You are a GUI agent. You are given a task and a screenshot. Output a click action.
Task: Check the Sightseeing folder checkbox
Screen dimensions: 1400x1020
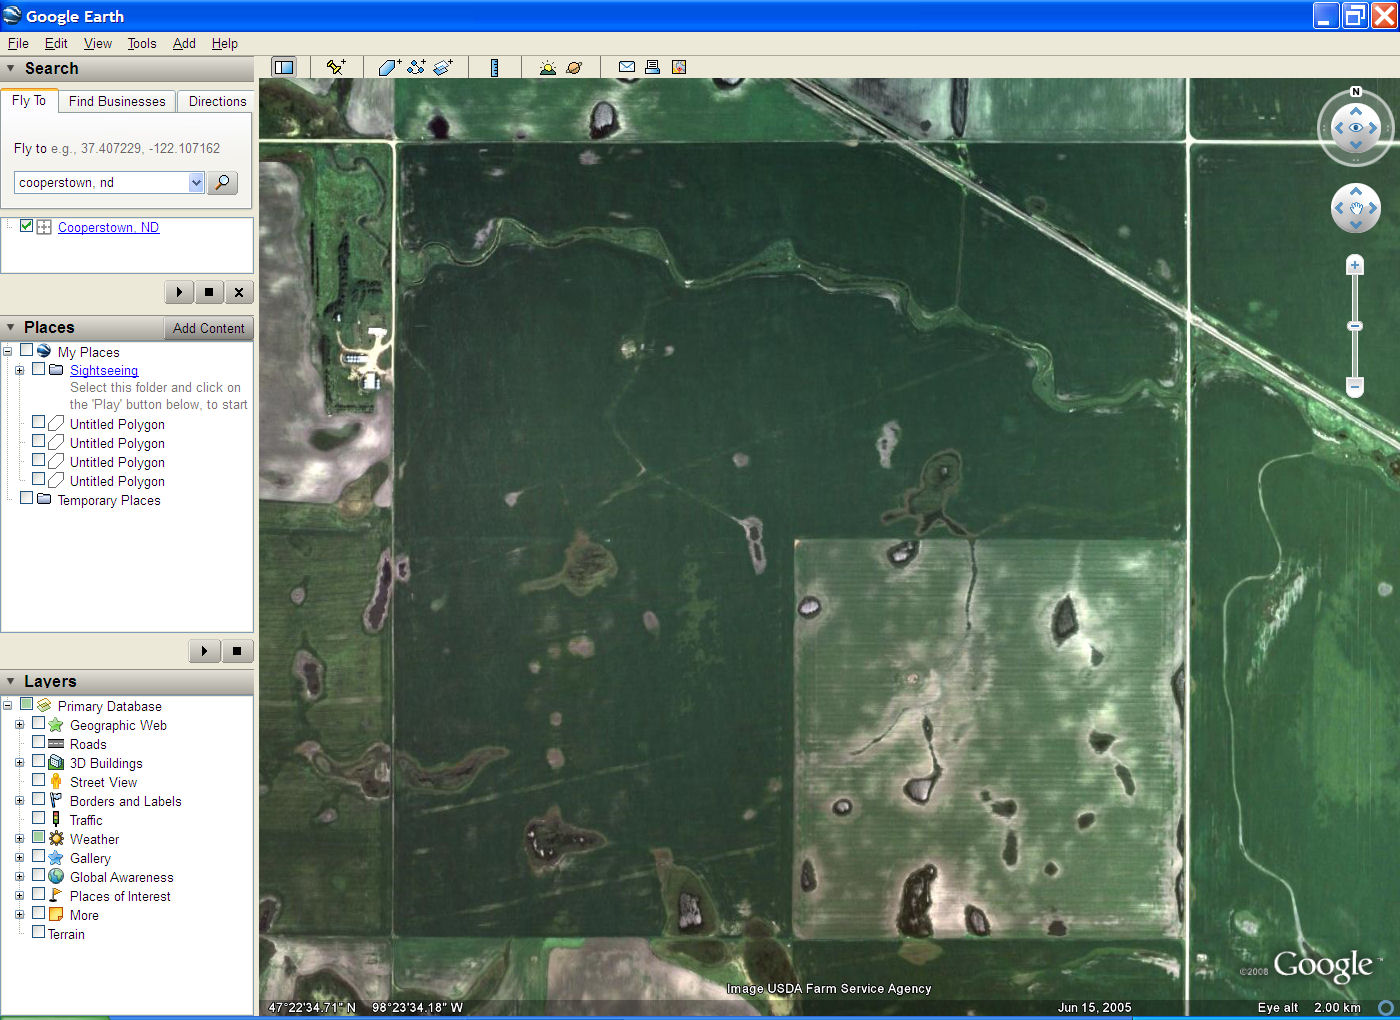(38, 369)
